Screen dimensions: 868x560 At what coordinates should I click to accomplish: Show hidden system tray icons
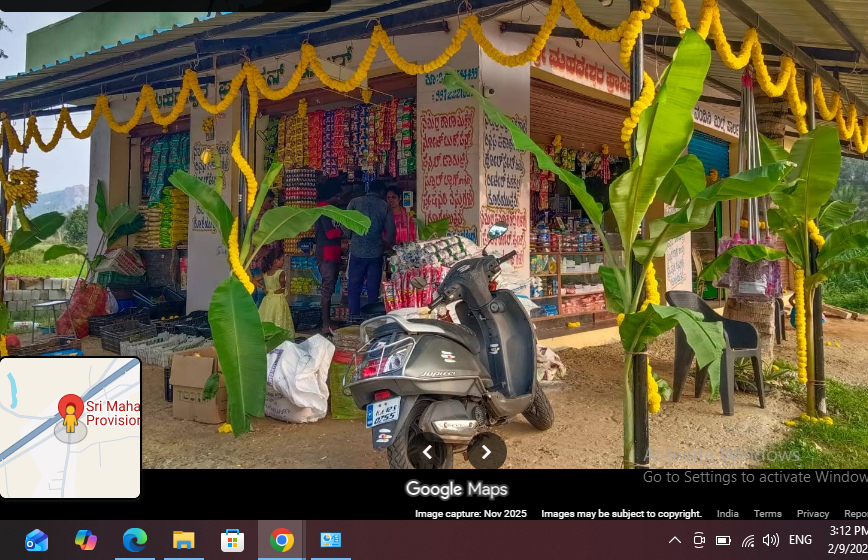tap(675, 540)
